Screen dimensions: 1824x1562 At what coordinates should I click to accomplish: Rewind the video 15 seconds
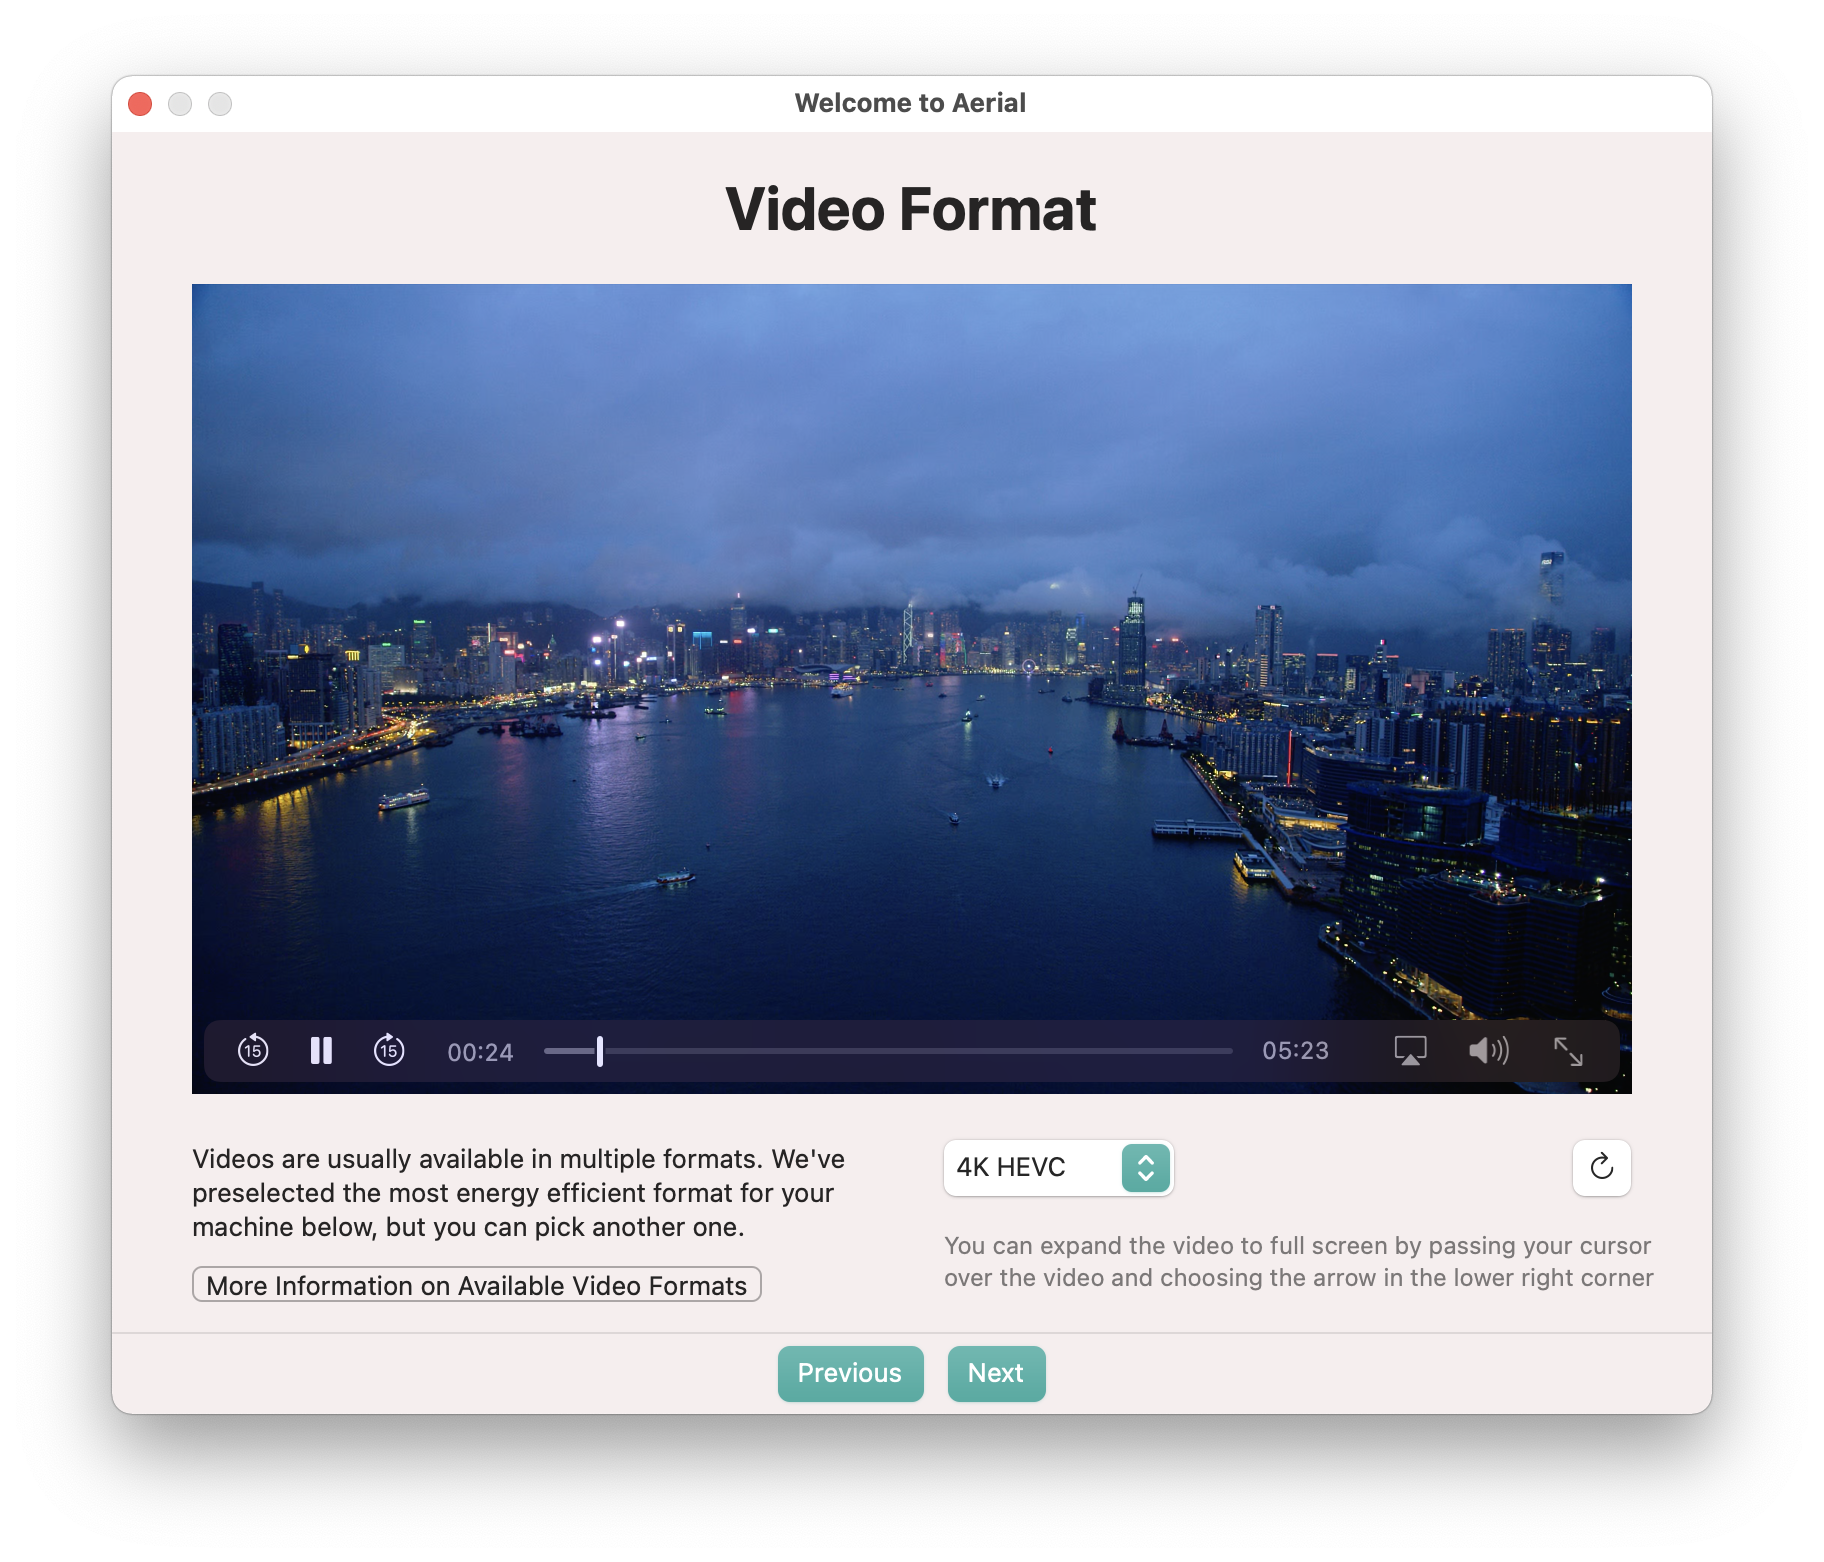253,1051
